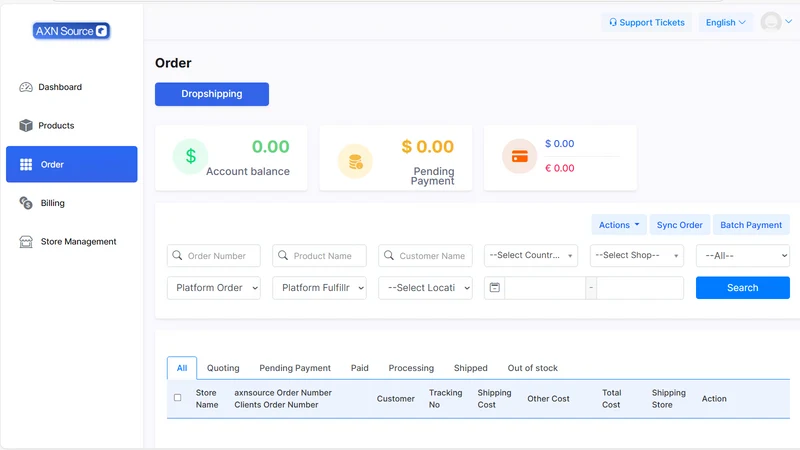
Task: Click the Billing coins icon
Action: pyautogui.click(x=26, y=203)
